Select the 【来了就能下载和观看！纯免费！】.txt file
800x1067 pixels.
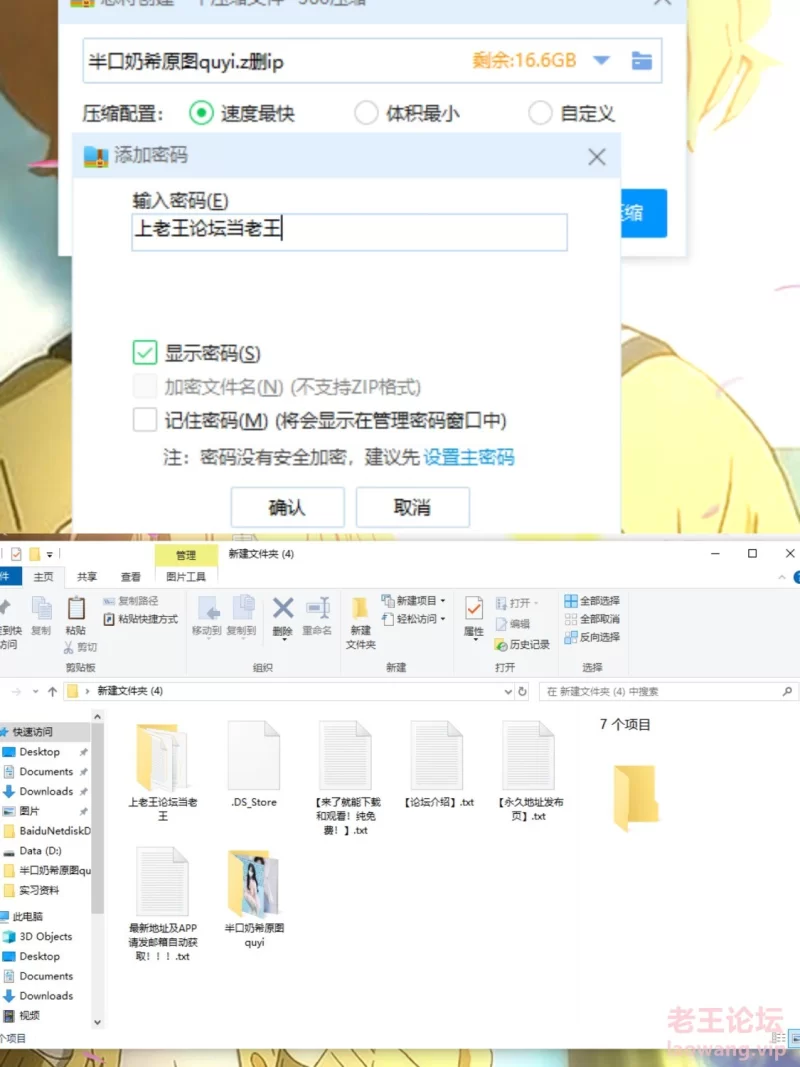click(348, 779)
